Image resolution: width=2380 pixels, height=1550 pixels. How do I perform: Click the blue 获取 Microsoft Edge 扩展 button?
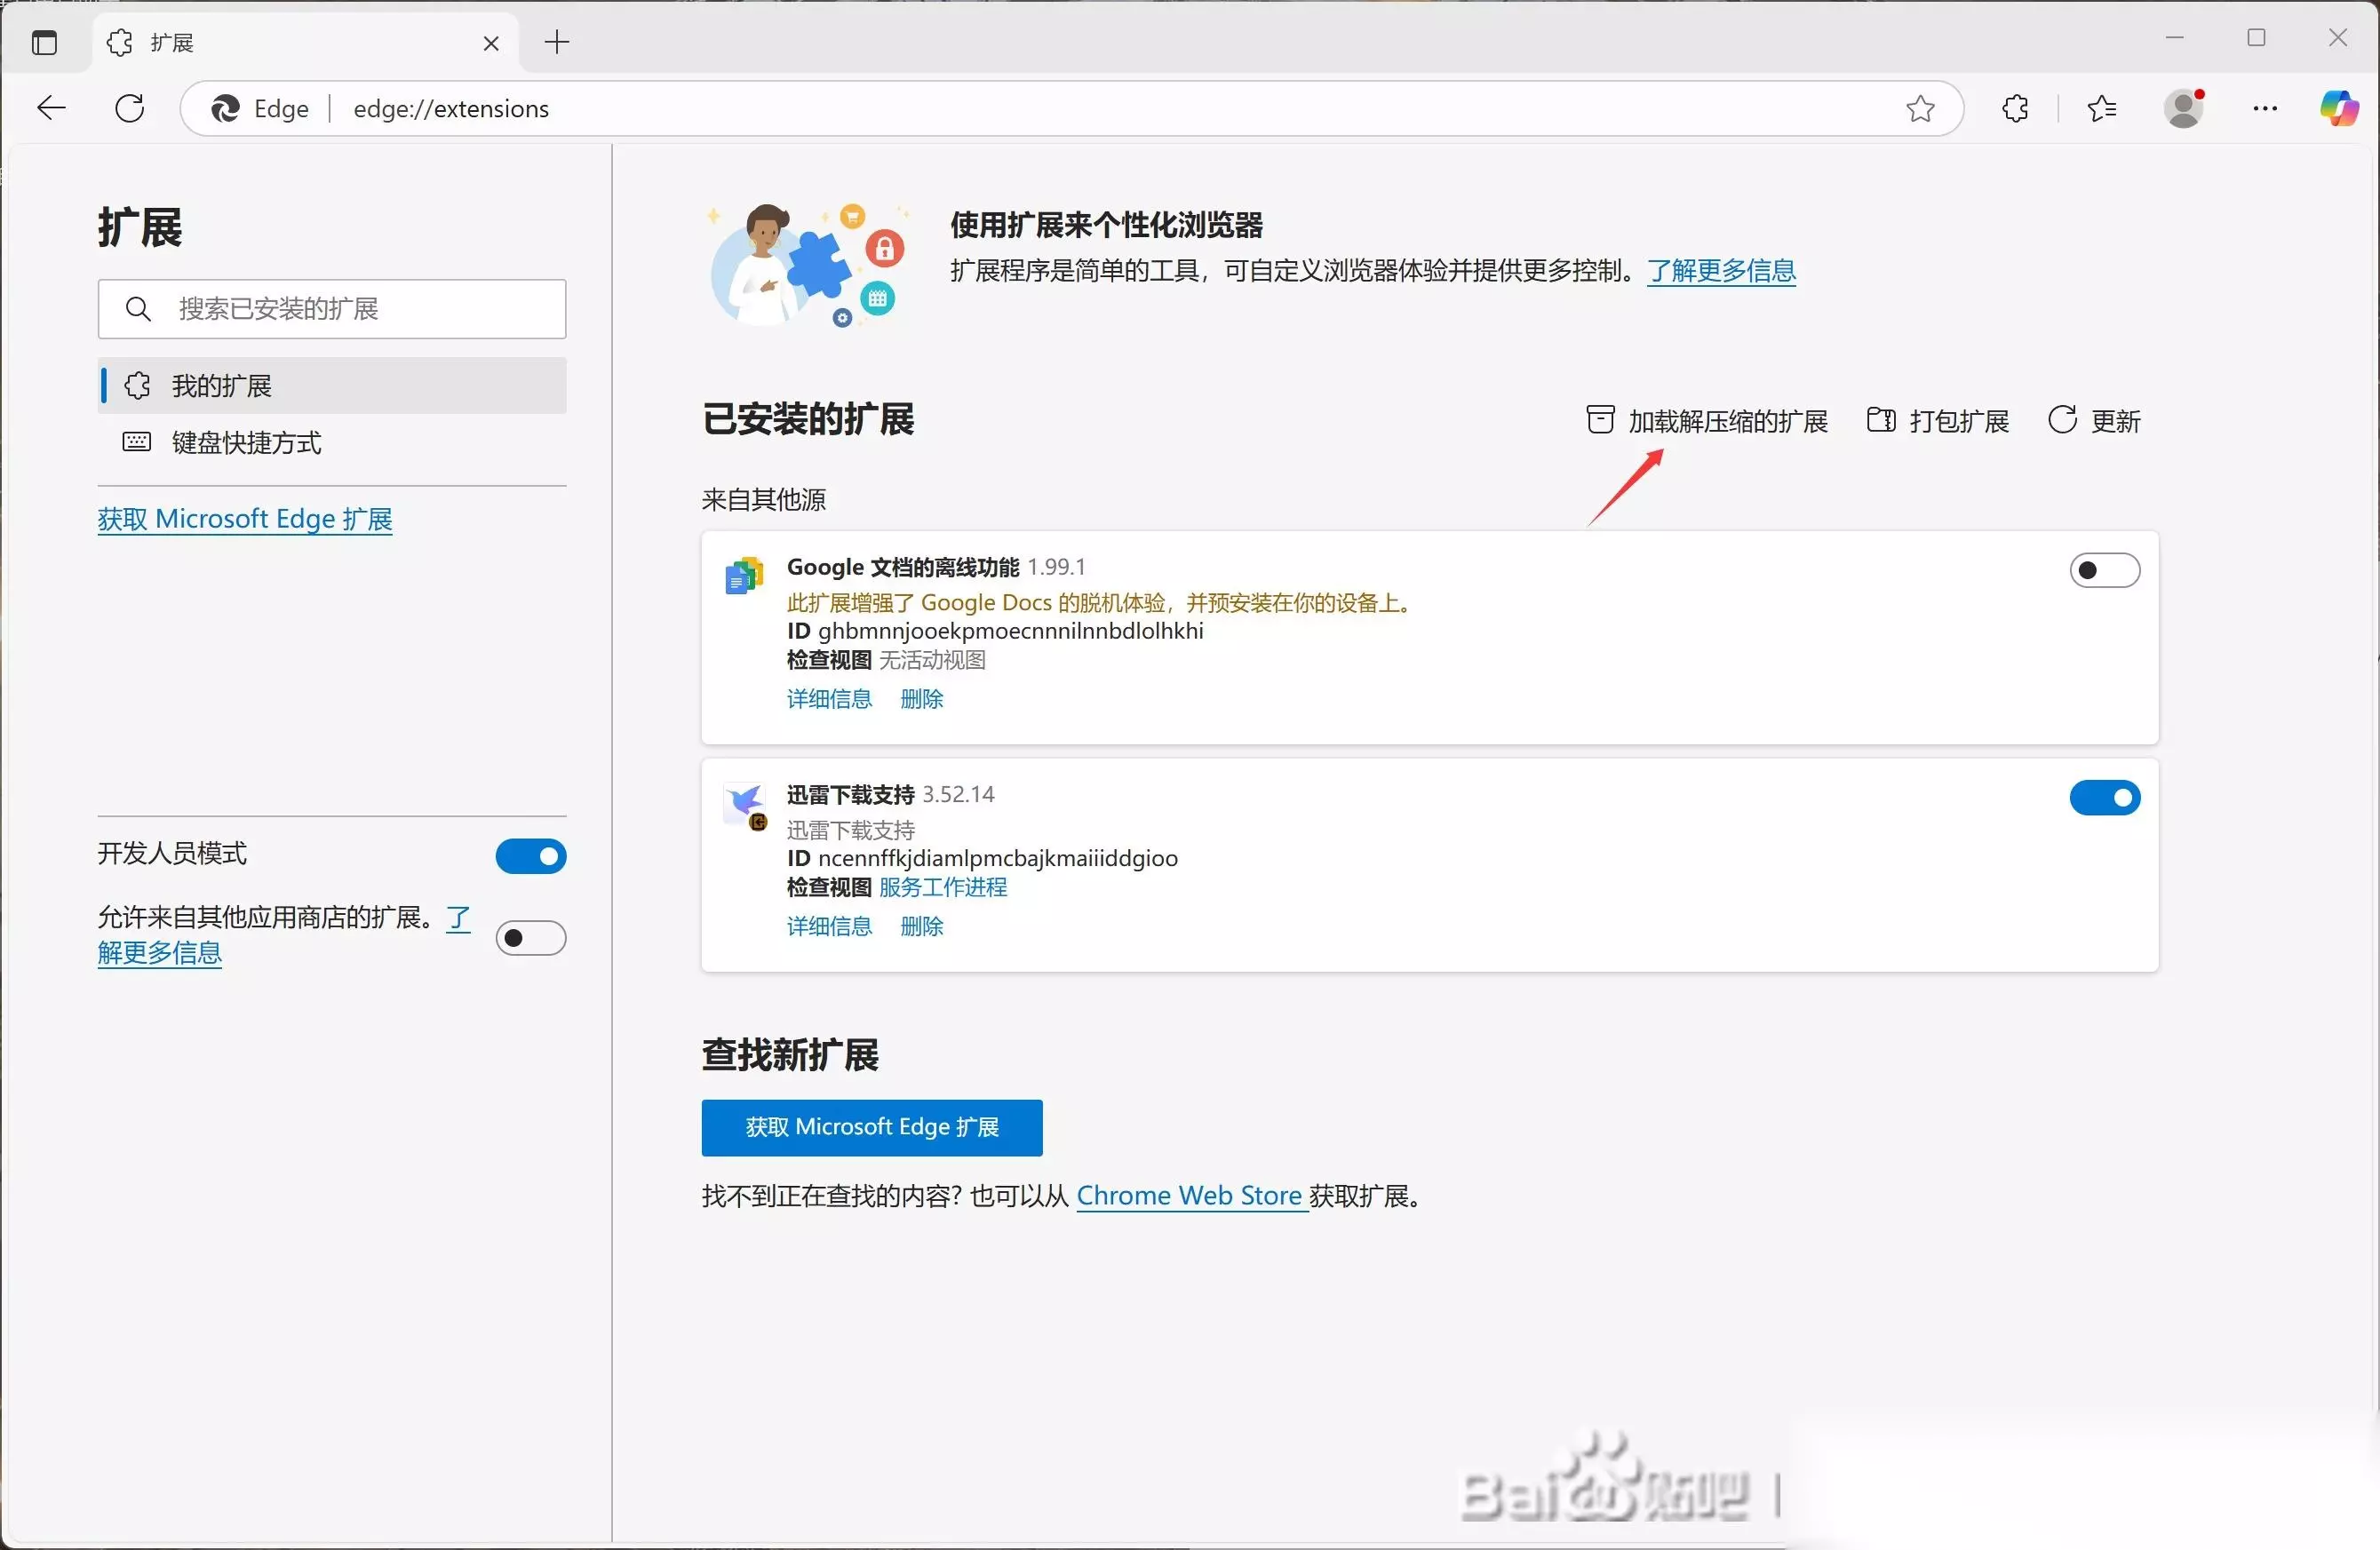pyautogui.click(x=872, y=1128)
